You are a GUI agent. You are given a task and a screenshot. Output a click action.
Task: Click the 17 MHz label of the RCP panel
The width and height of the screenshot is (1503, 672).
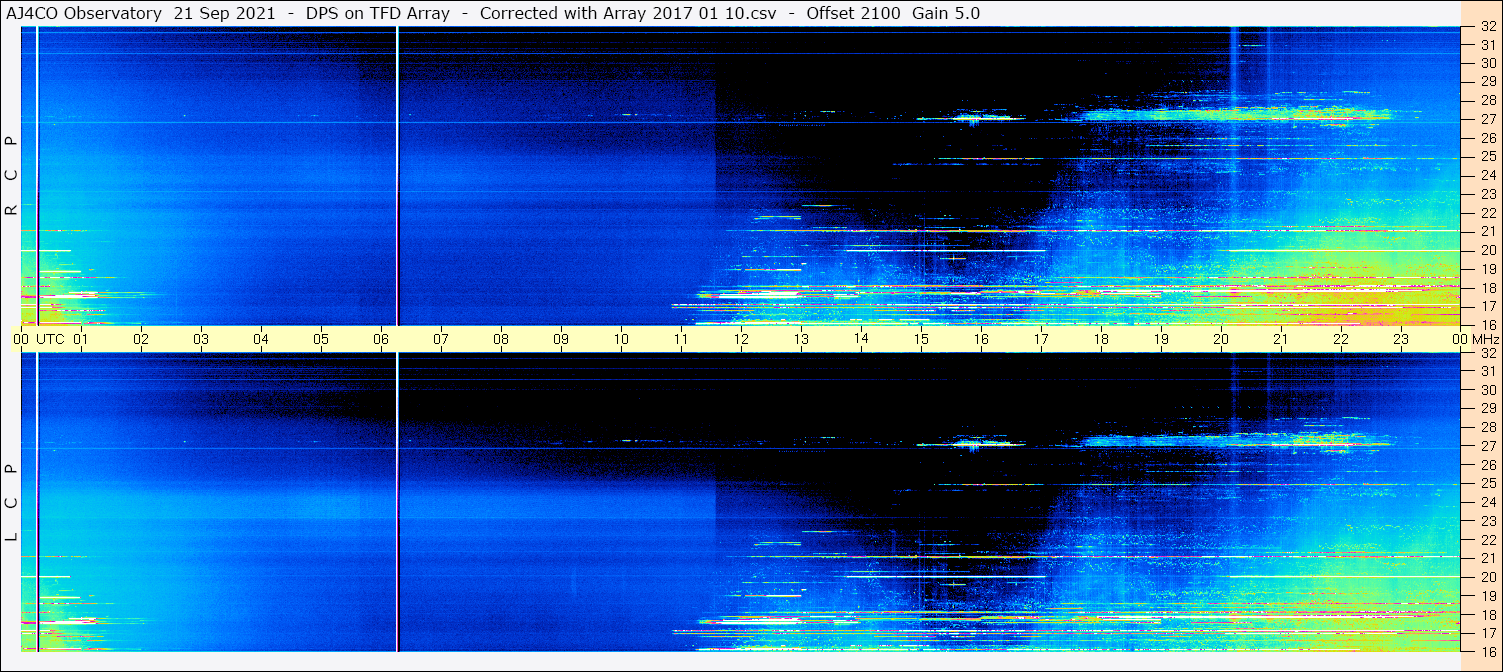point(1487,306)
